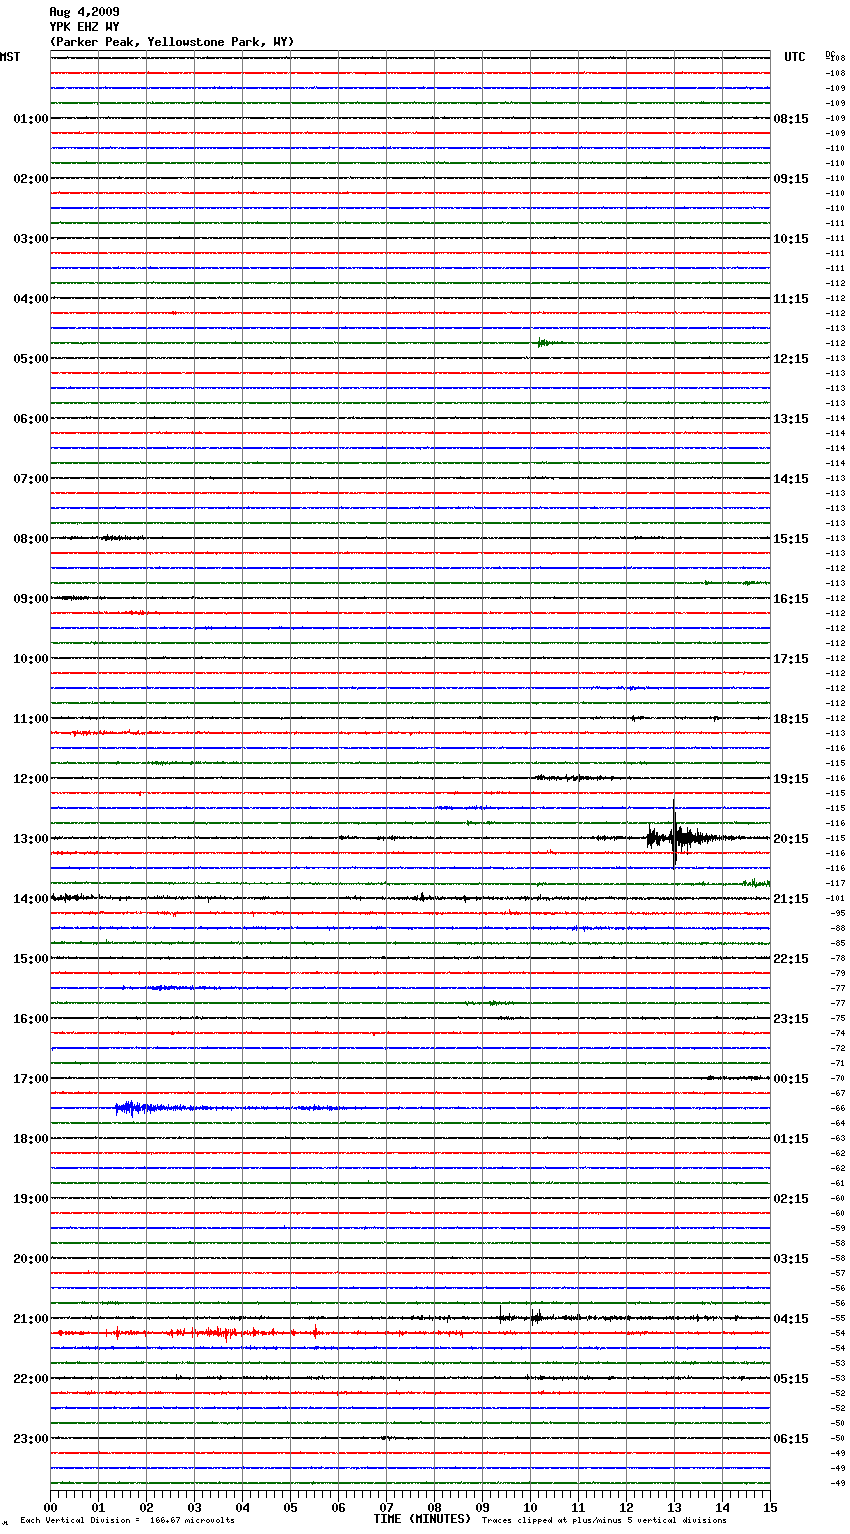Click the 'Aug 4,2009' date heading
This screenshot has width=850, height=1534.
[x=84, y=12]
